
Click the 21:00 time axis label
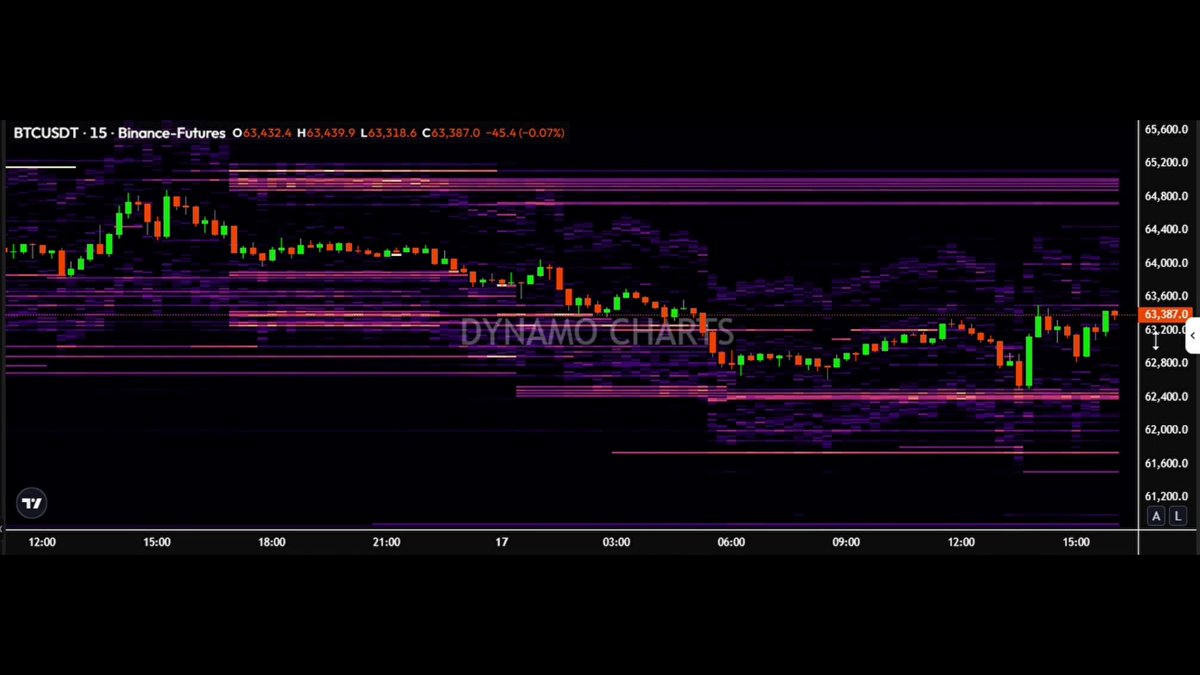click(386, 542)
